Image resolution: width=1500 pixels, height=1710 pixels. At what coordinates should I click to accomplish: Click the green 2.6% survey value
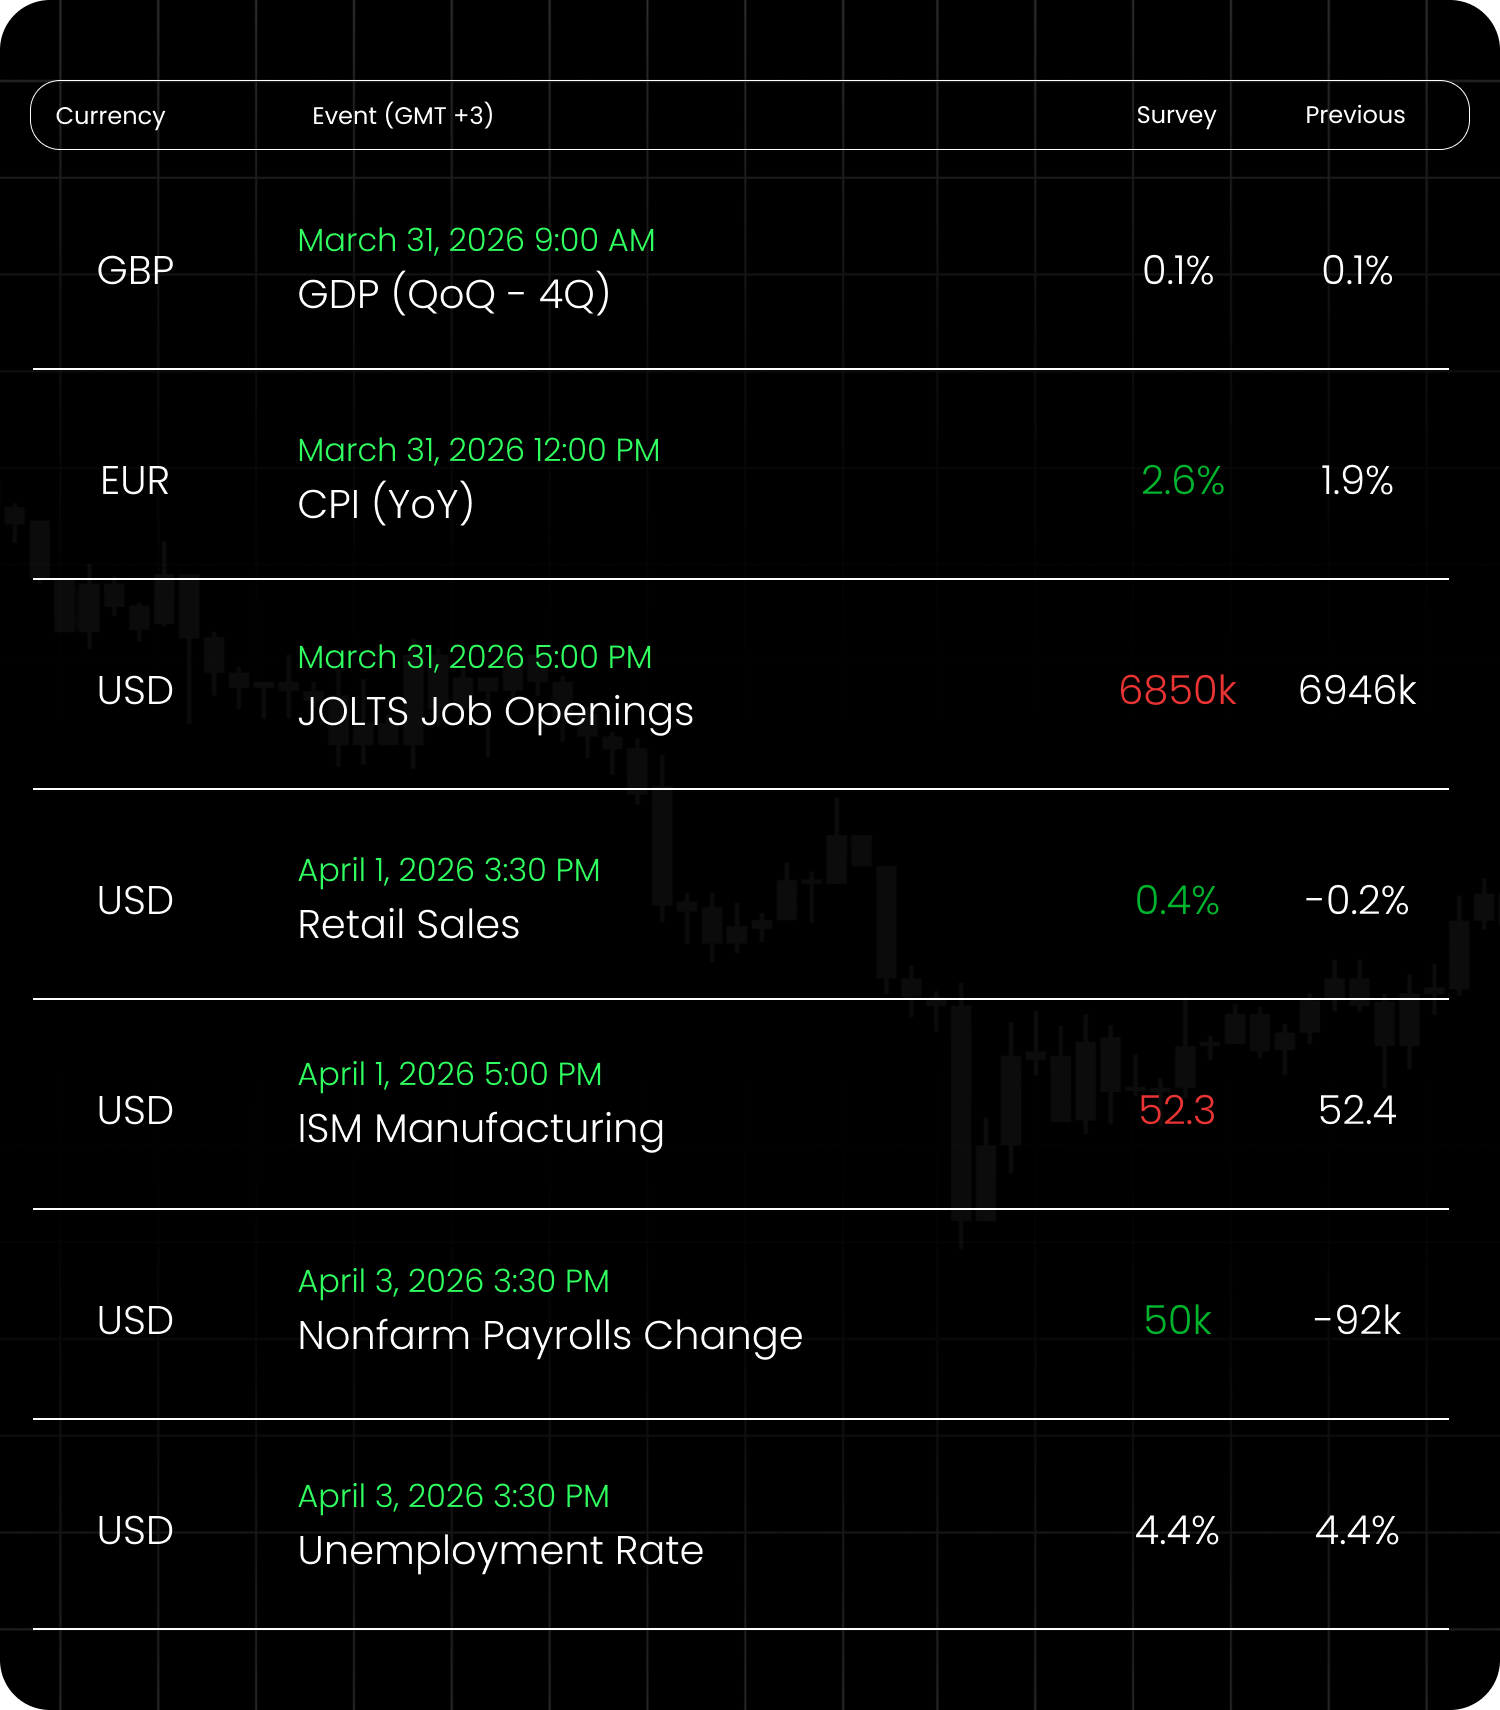click(x=1183, y=481)
